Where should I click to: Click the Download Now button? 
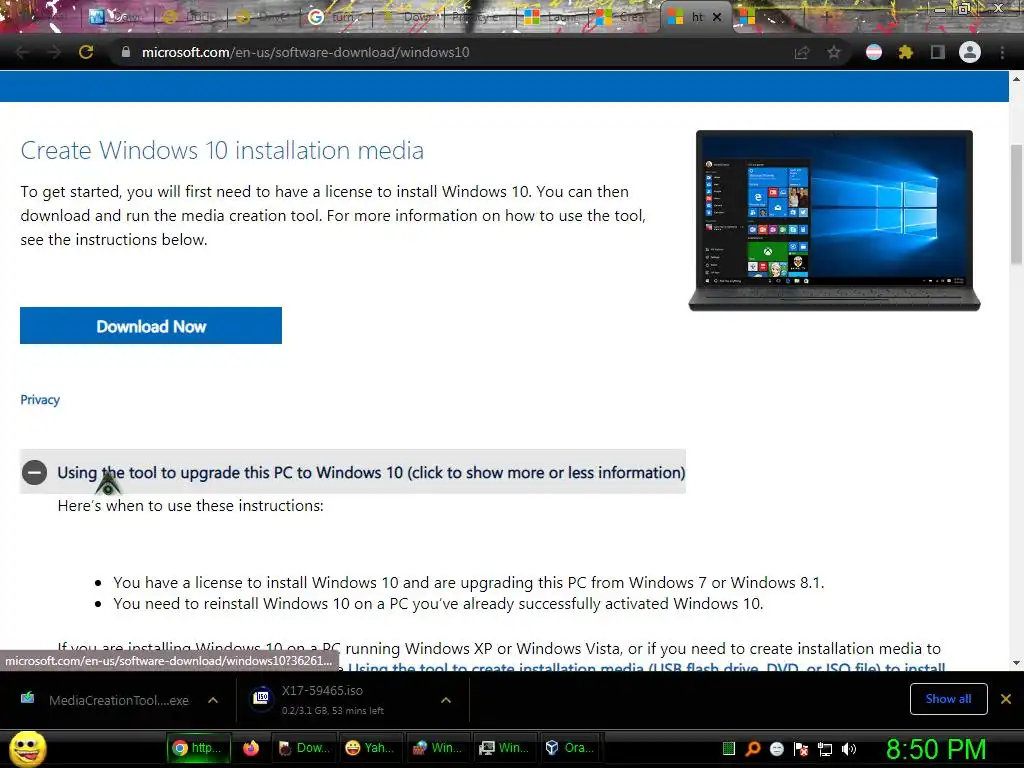tap(151, 326)
